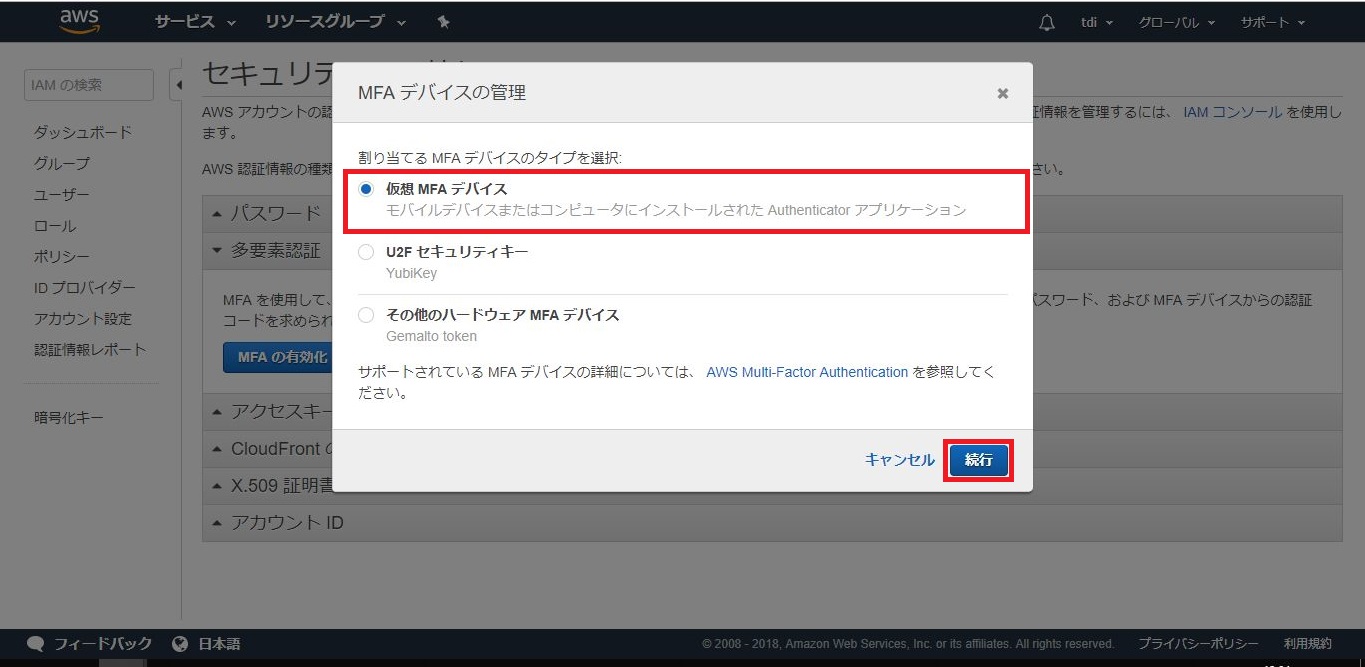The width and height of the screenshot is (1365, 667).
Task: Select the 仮想 MFA デバイス radio option
Action: [366, 189]
